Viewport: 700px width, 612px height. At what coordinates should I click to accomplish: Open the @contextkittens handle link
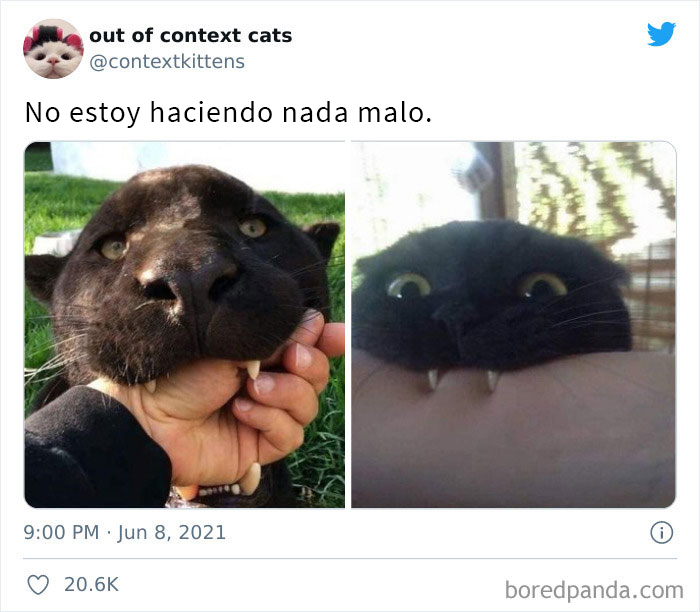(167, 62)
